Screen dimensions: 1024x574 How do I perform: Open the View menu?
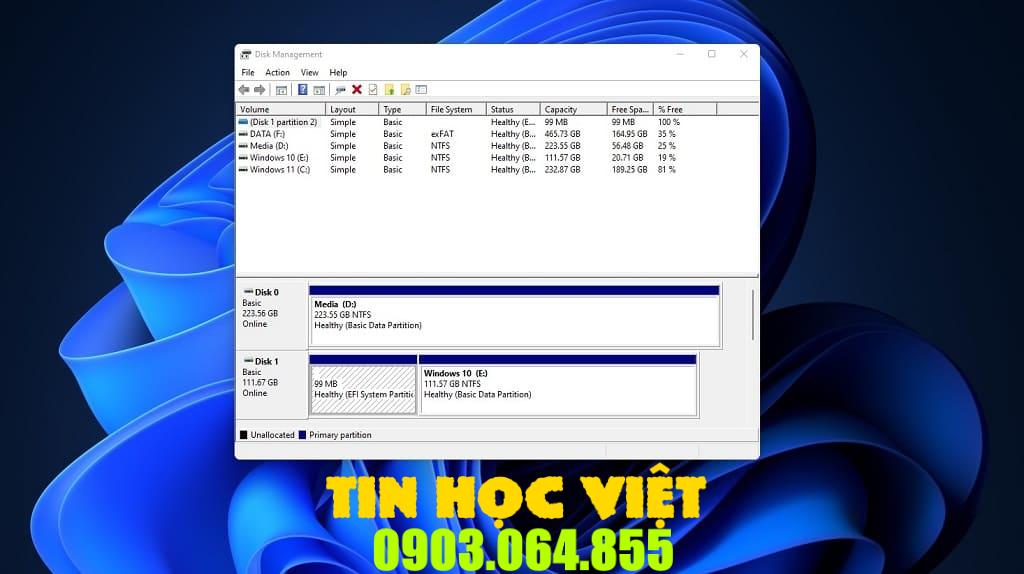pyautogui.click(x=310, y=73)
